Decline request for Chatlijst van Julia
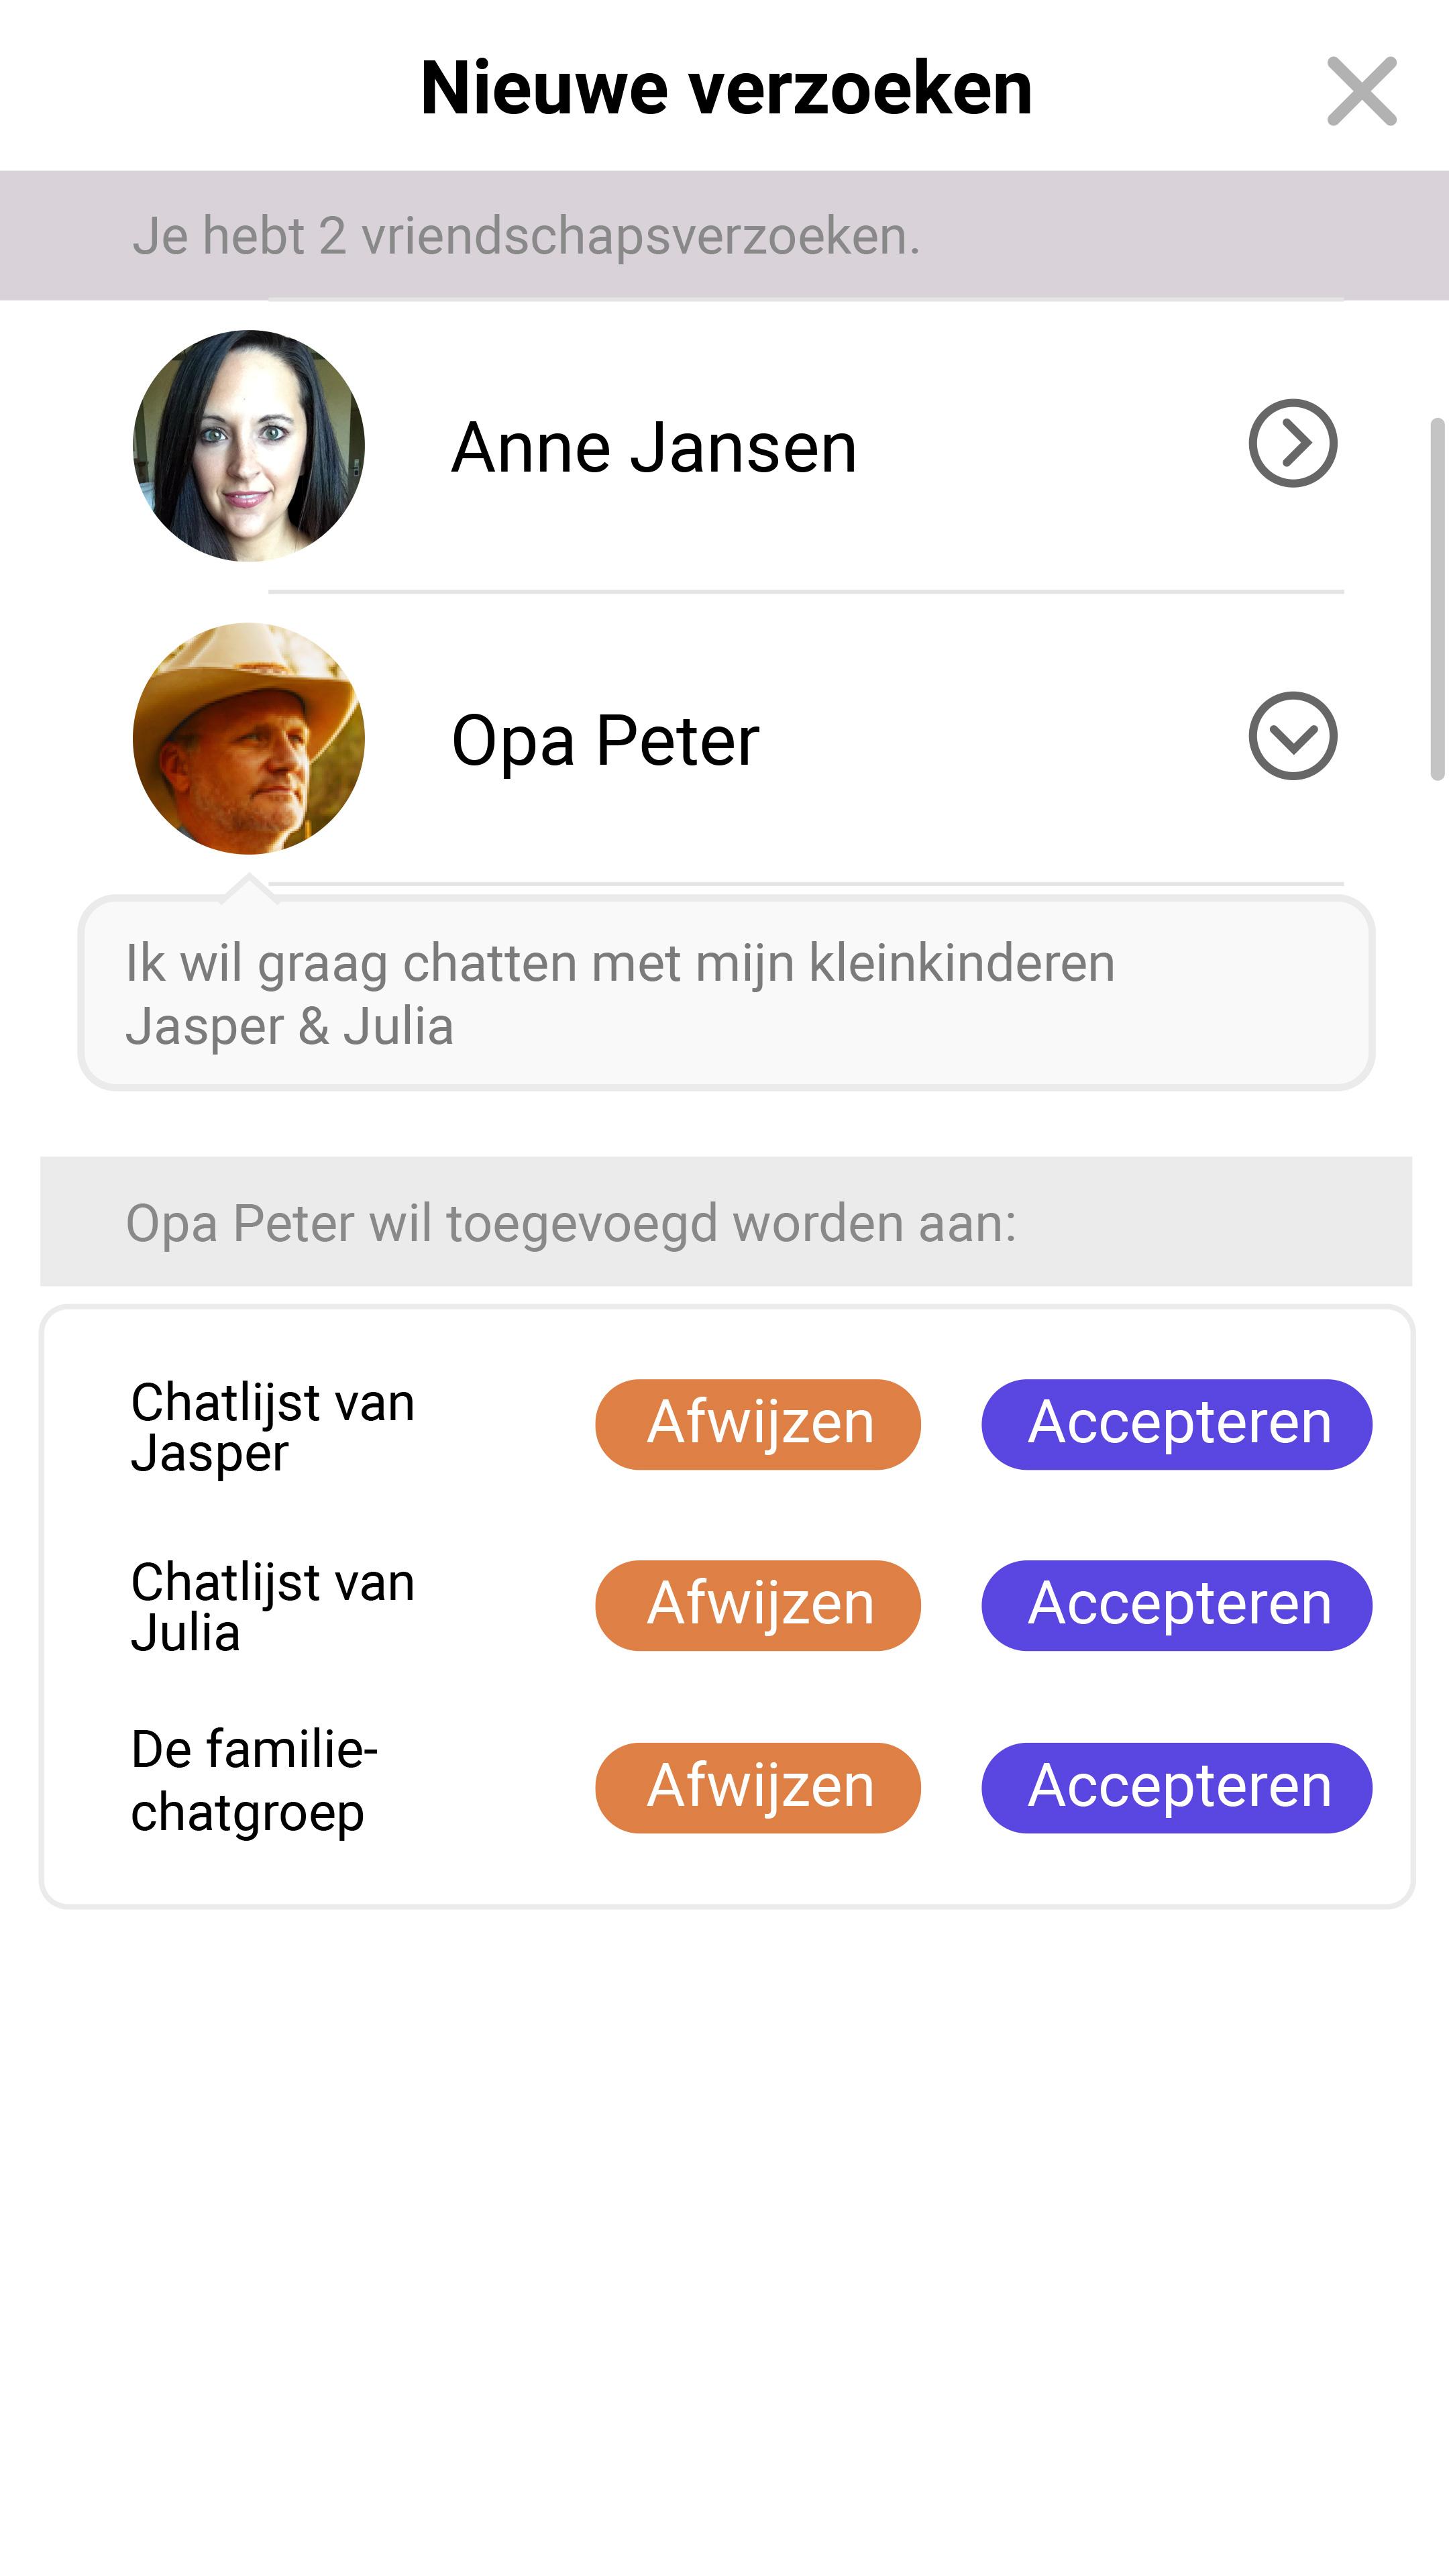 click(x=758, y=1605)
